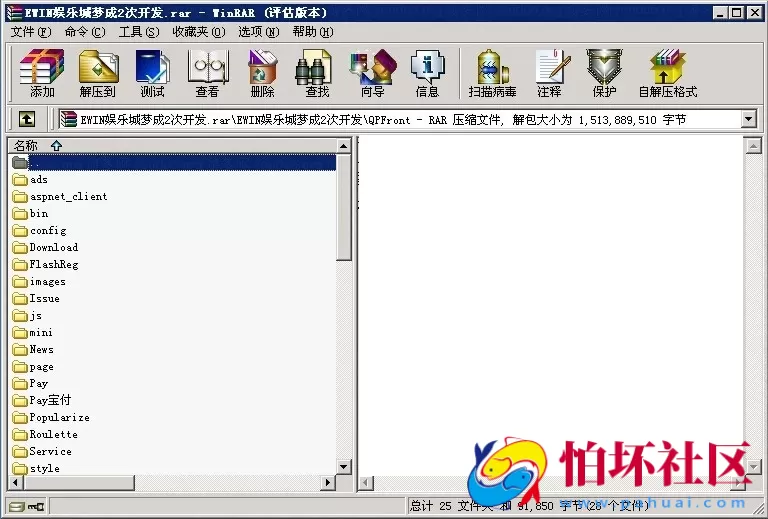Click the 解压到 (Extract To) icon
Screen dimensions: 768x519
tap(98, 73)
